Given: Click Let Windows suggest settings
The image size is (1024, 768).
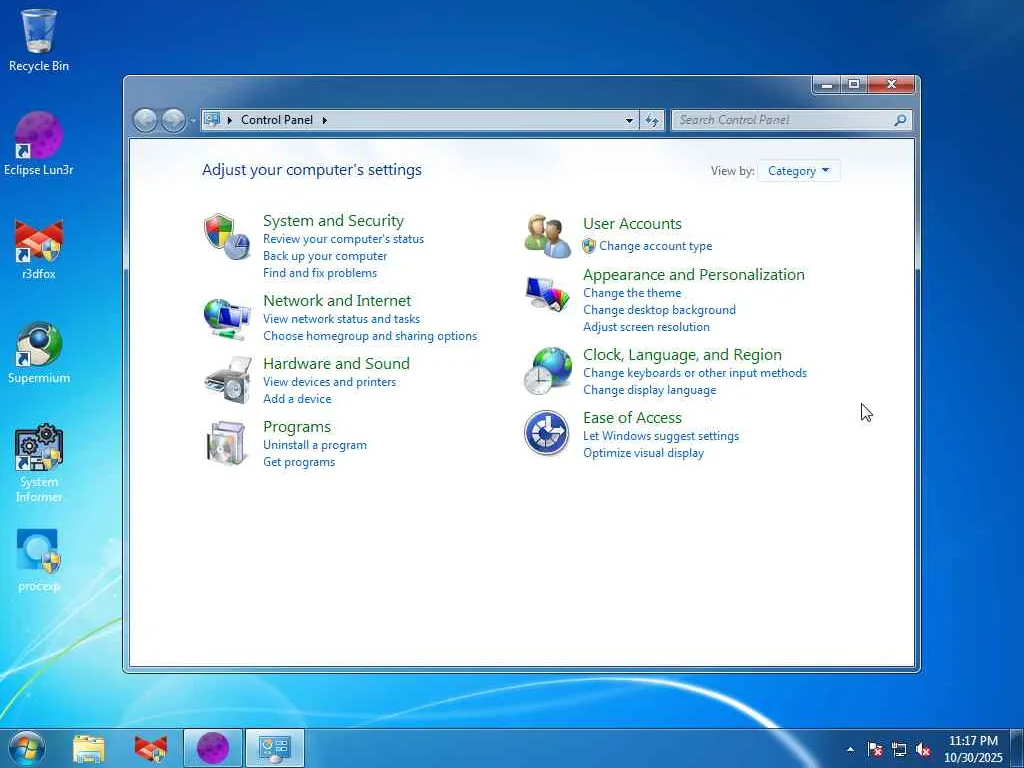Looking at the screenshot, I should tap(661, 436).
